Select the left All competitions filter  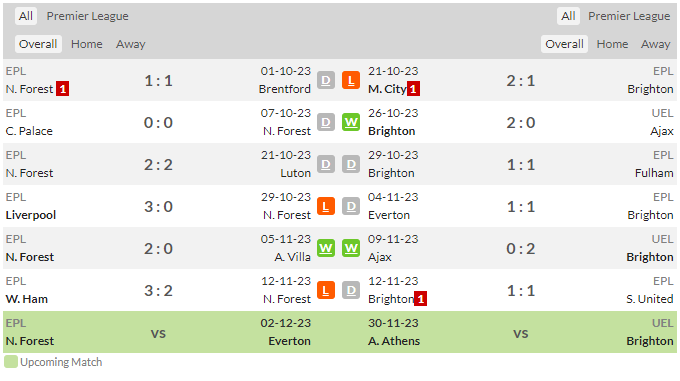click(x=26, y=16)
